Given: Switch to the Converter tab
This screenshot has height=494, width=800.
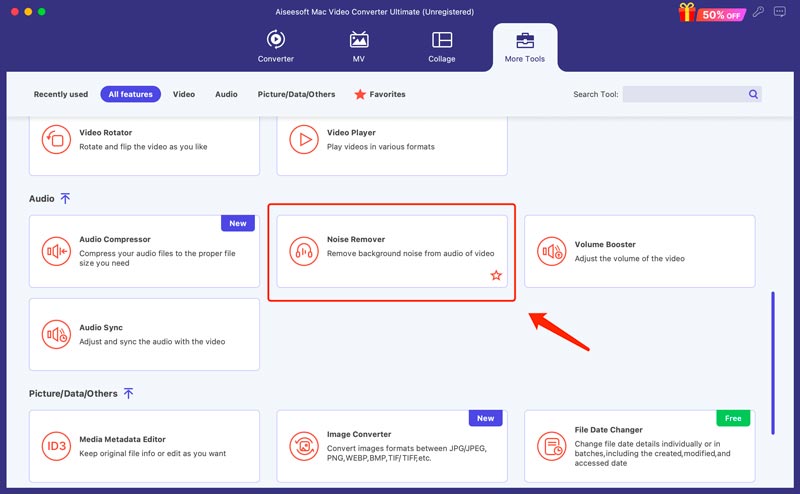Looking at the screenshot, I should click(x=275, y=46).
